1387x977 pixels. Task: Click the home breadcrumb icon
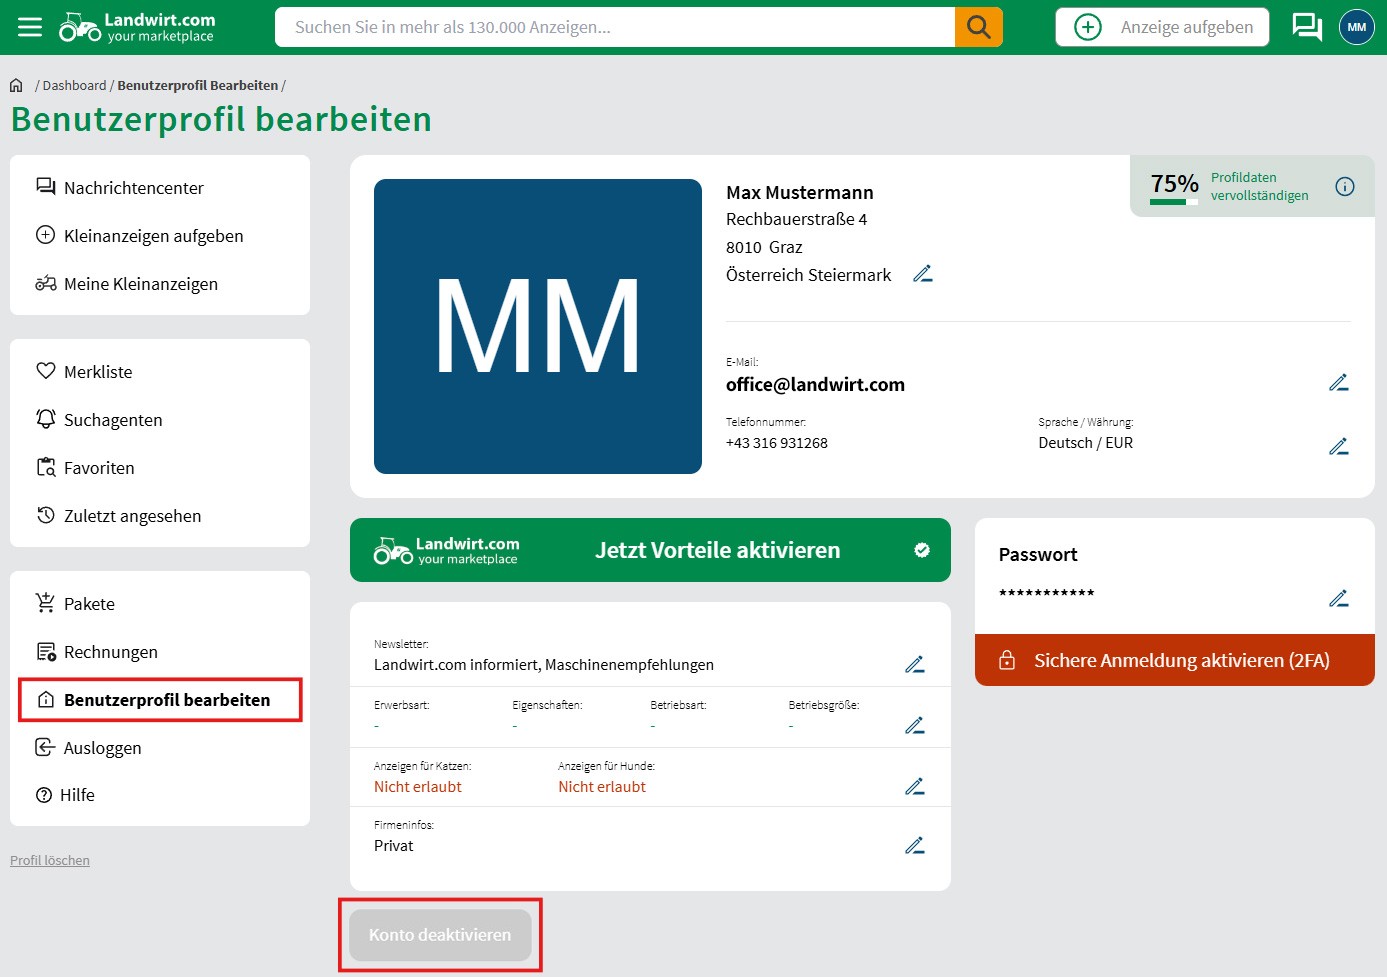[16, 86]
